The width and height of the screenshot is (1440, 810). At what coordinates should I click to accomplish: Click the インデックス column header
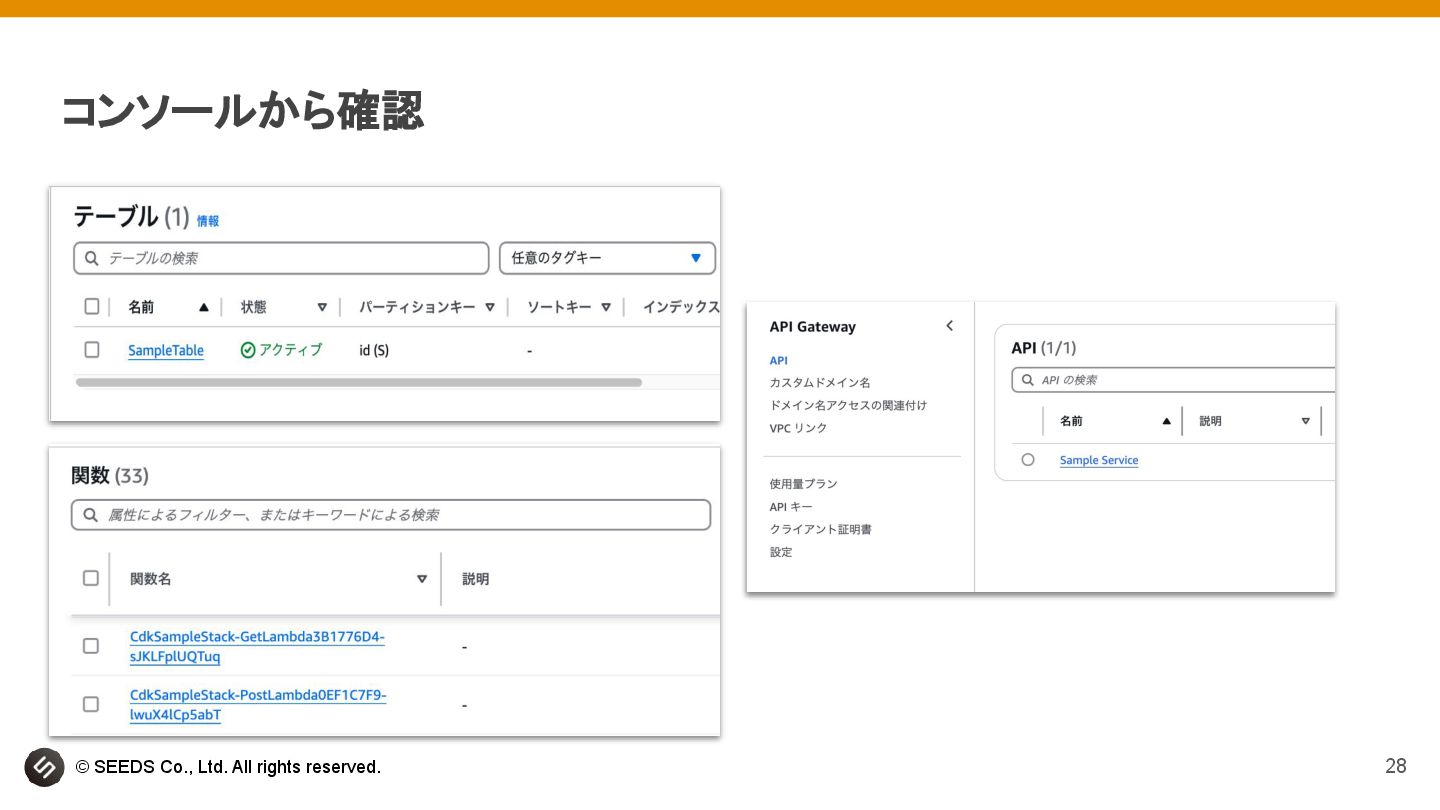pyautogui.click(x=681, y=307)
